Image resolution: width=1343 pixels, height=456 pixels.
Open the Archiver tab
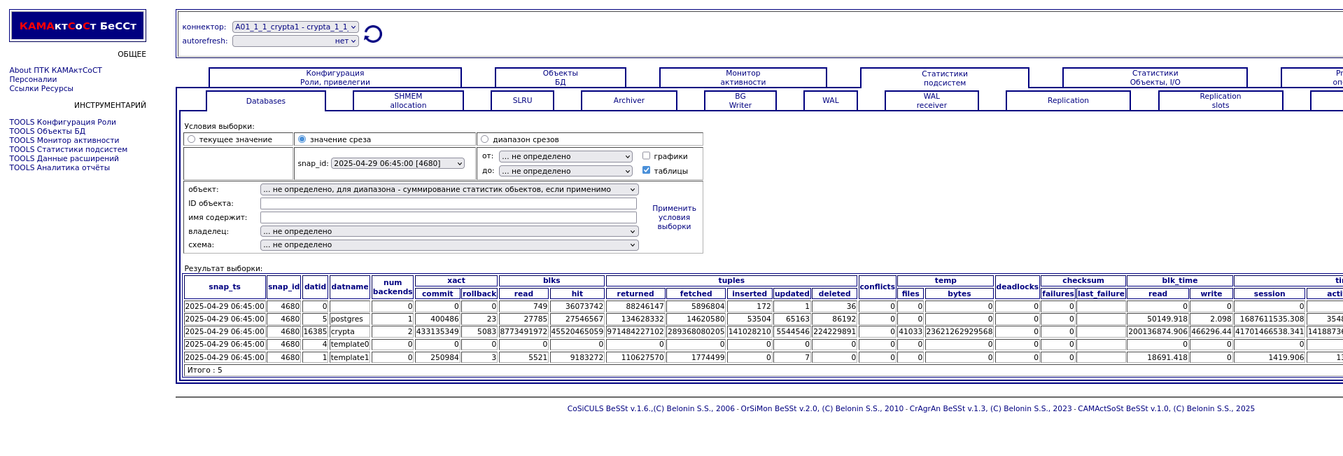(629, 101)
